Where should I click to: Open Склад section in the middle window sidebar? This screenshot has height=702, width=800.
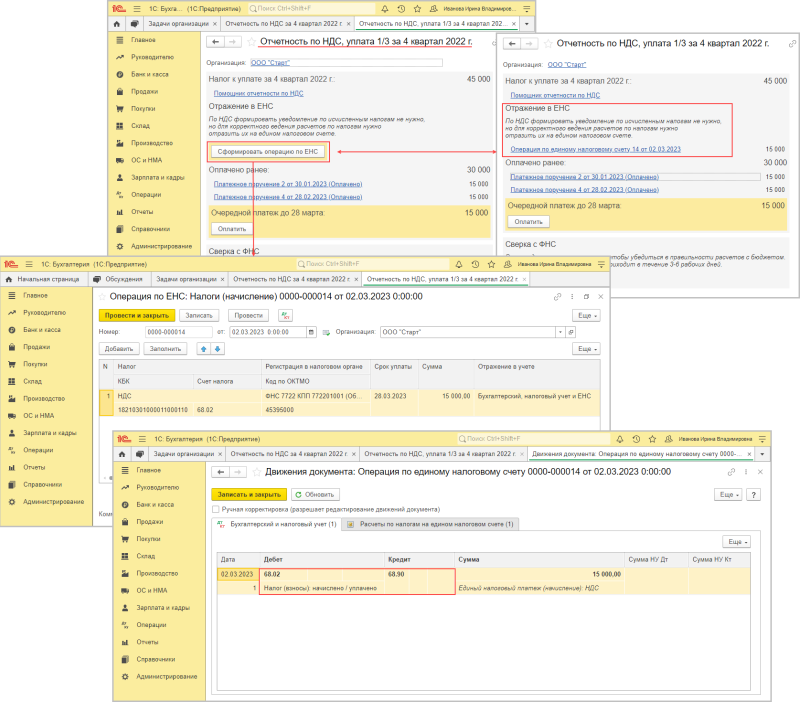(32, 381)
